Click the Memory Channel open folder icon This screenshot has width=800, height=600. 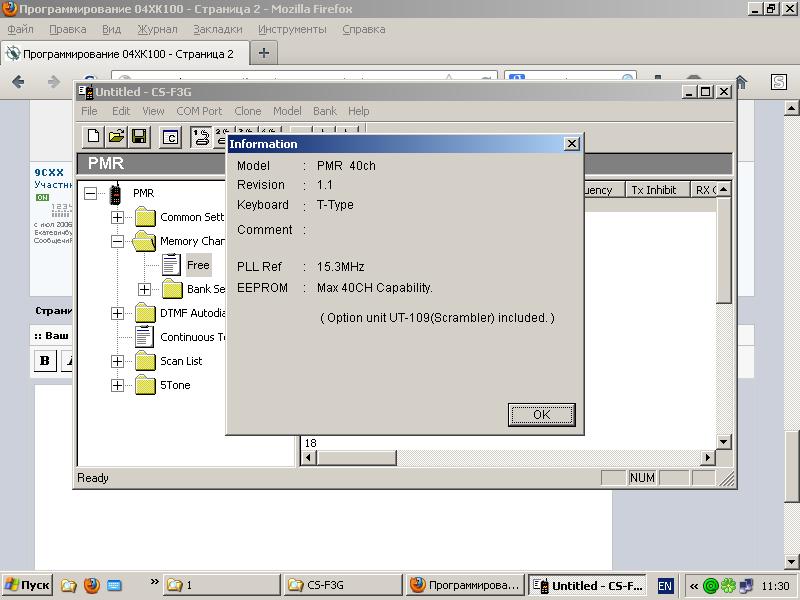pos(144,241)
